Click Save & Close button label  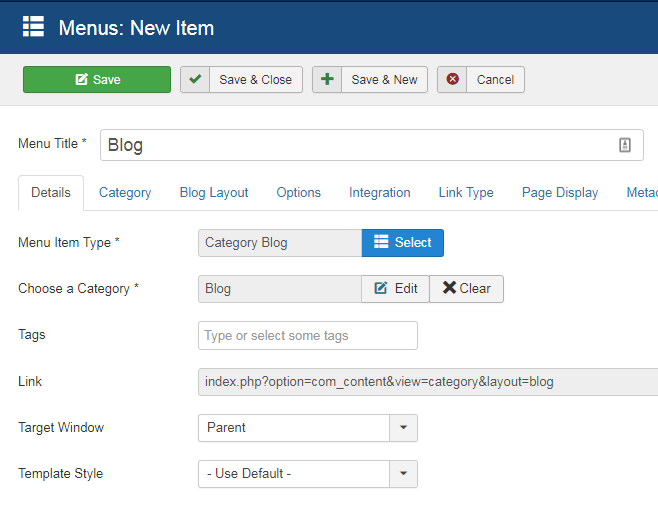[256, 79]
